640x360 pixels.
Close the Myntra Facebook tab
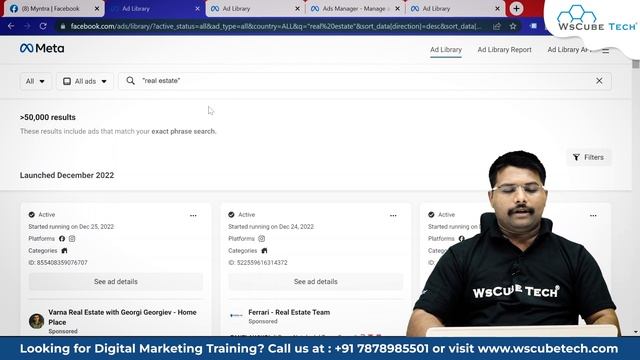click(x=97, y=9)
